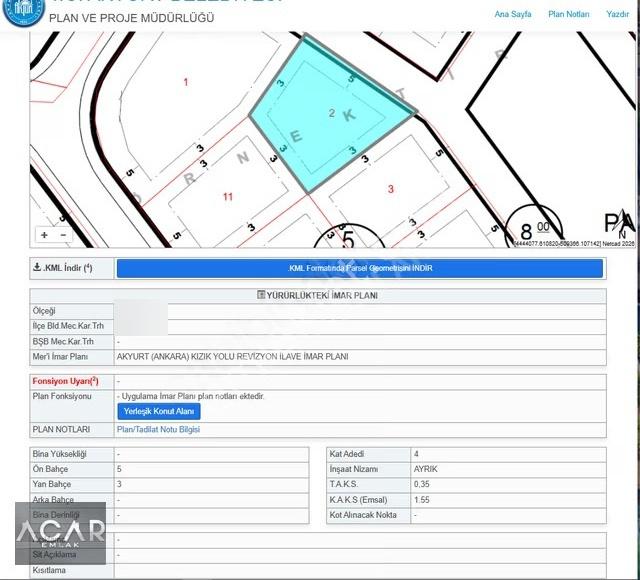This screenshot has width=640, height=580.
Task: Click the KML download arrow icon
Action: 37,267
